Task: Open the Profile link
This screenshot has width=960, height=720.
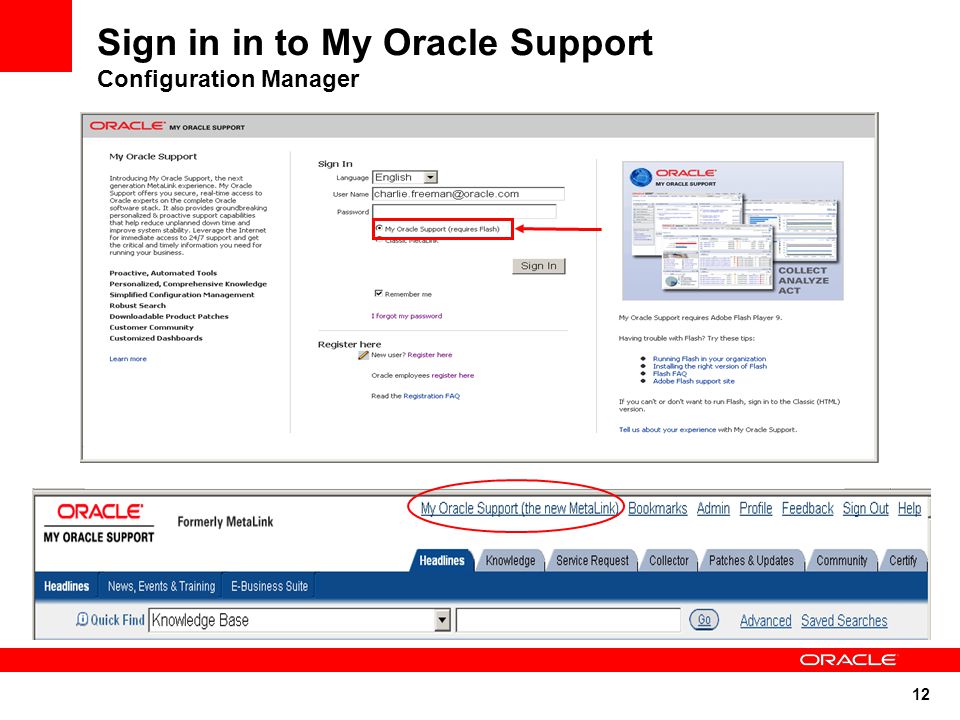Action: point(756,509)
